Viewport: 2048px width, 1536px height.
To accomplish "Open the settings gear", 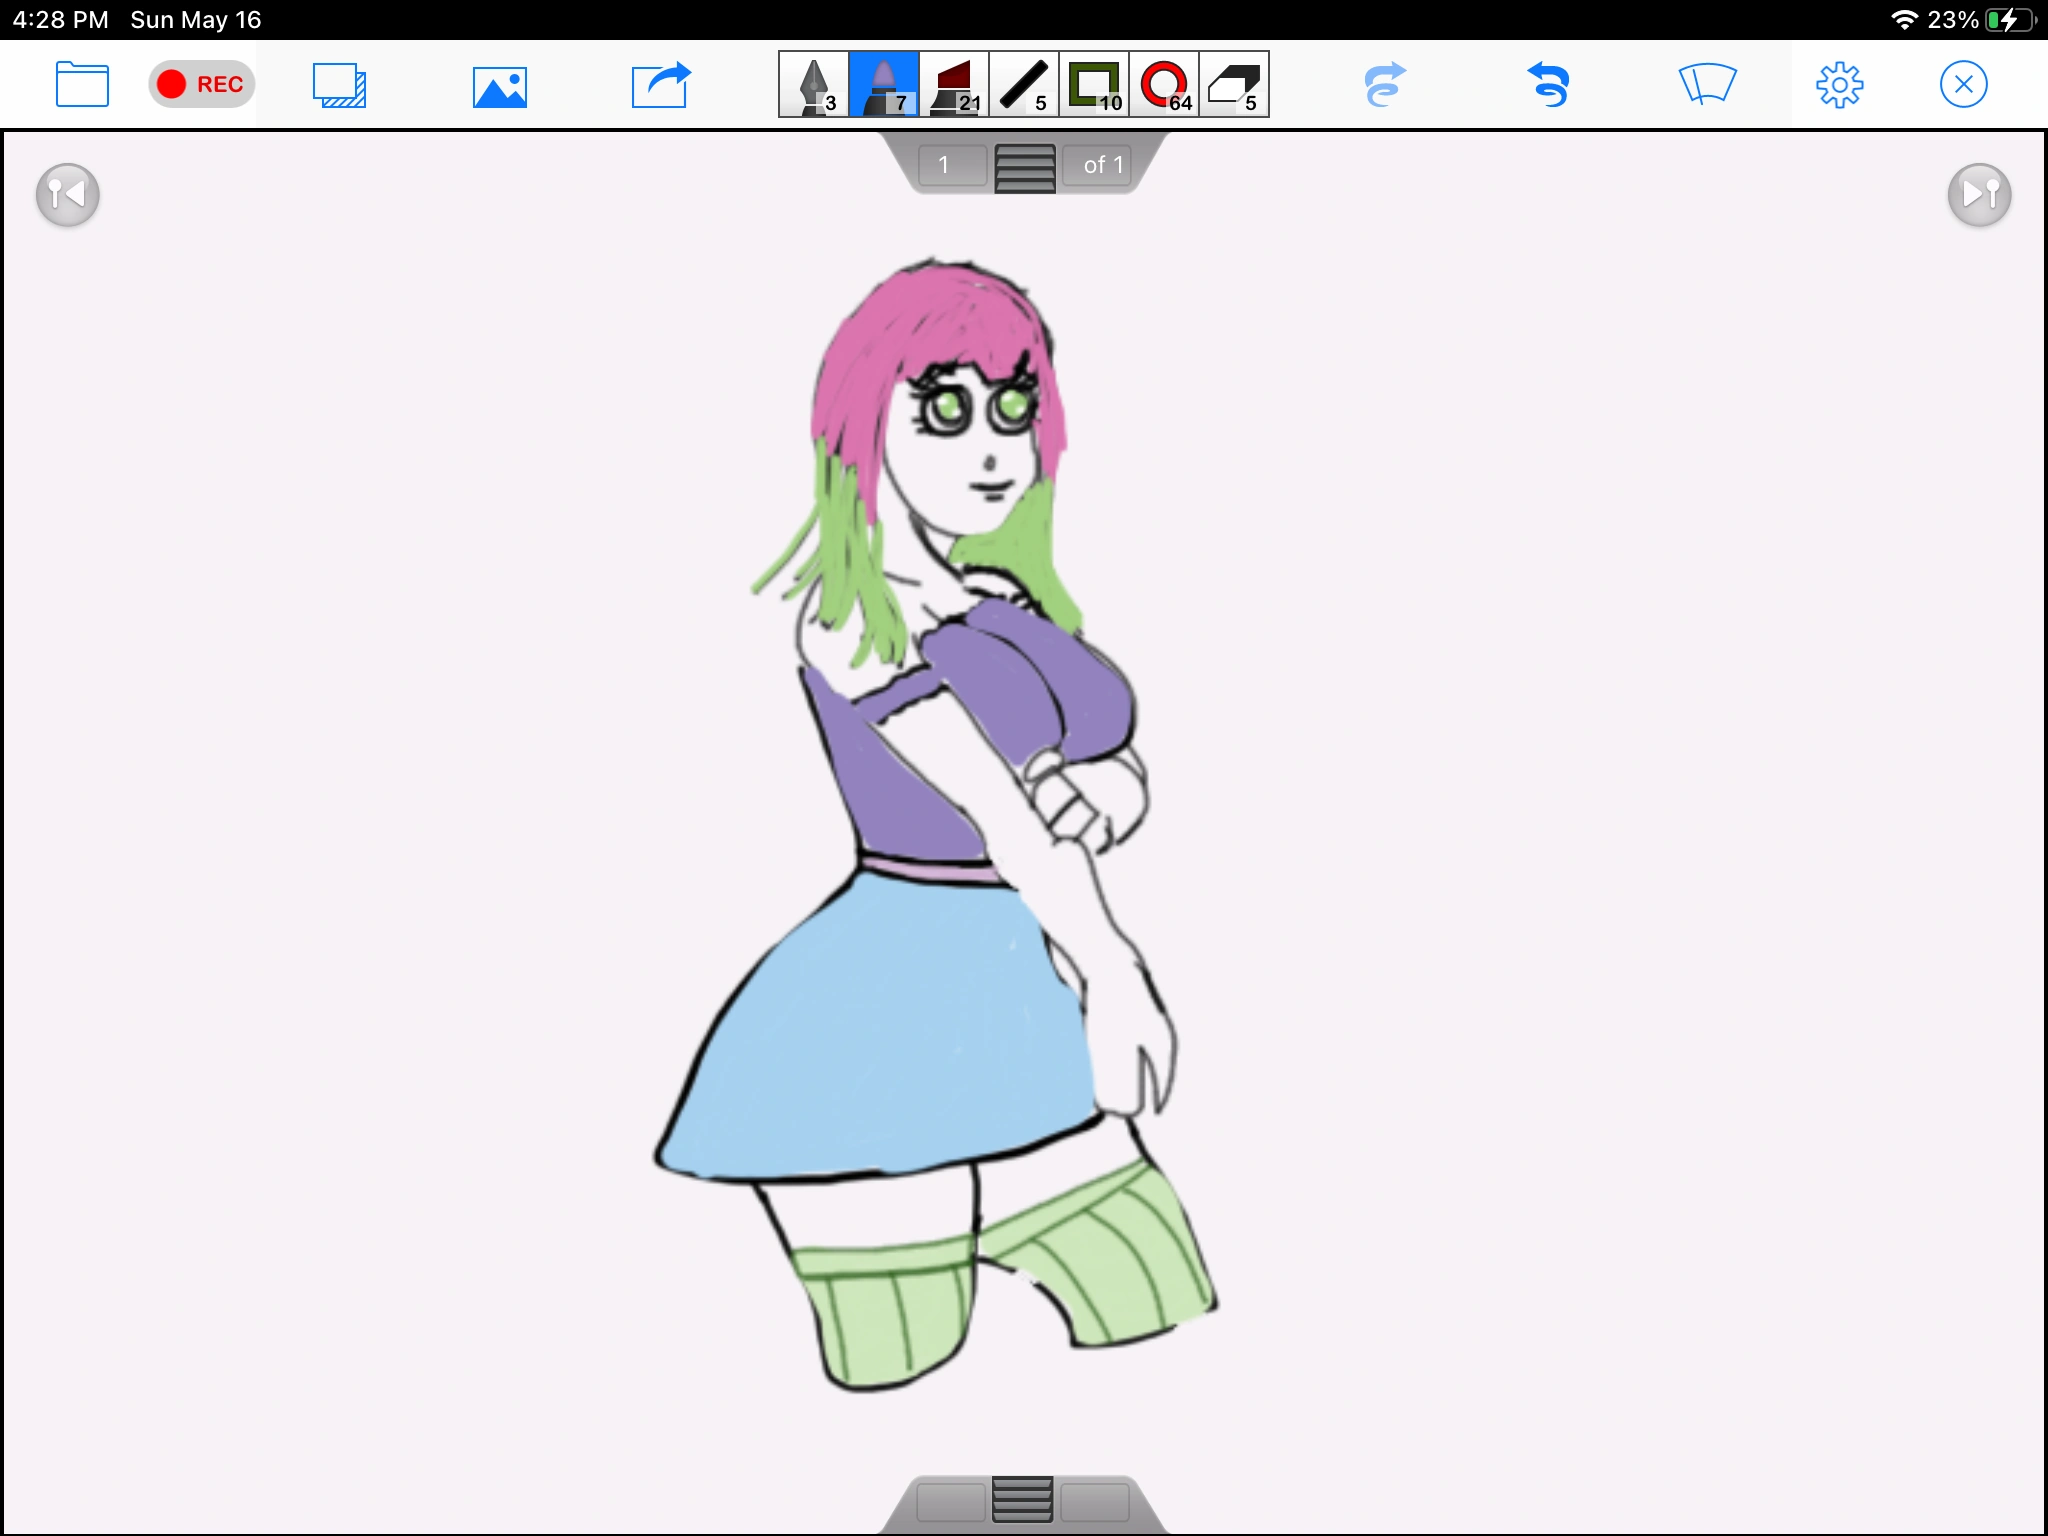I will coord(1838,85).
